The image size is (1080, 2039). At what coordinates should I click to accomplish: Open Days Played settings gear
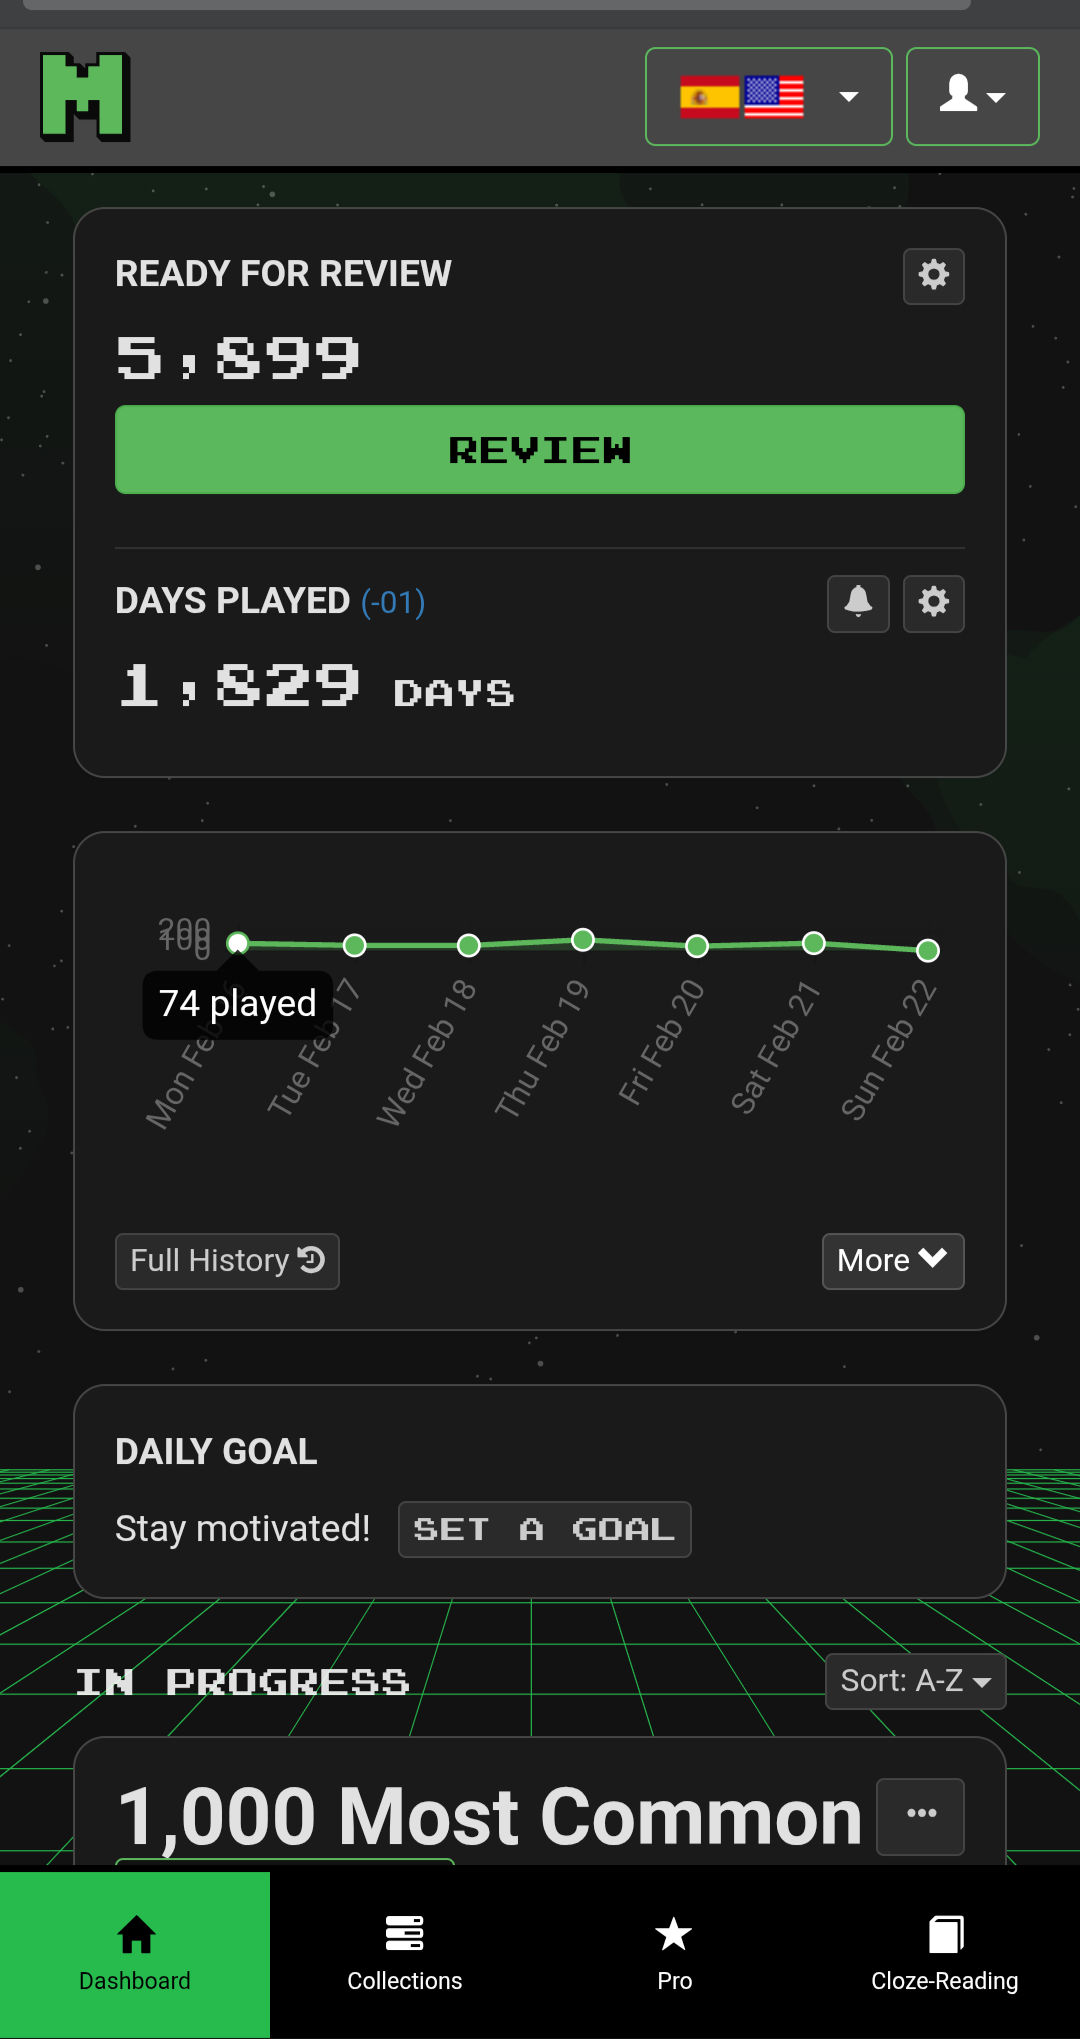[933, 603]
